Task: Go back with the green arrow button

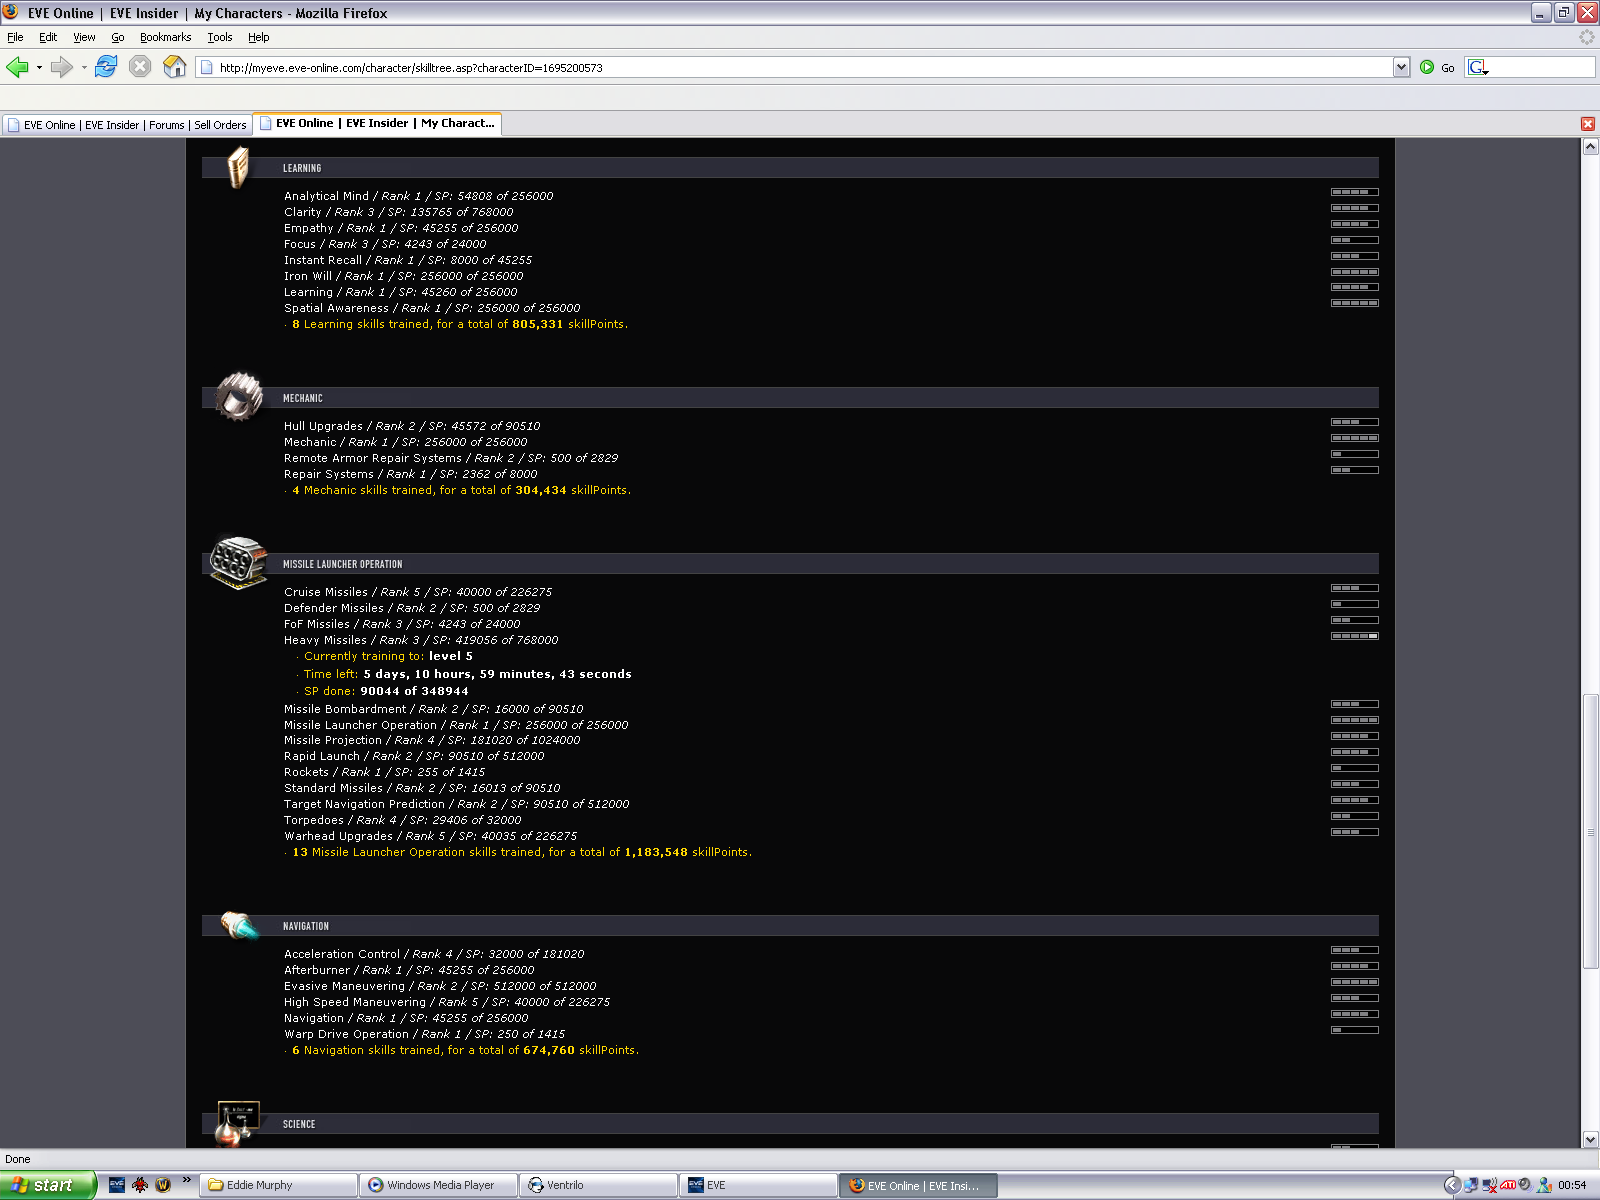Action: coord(17,67)
